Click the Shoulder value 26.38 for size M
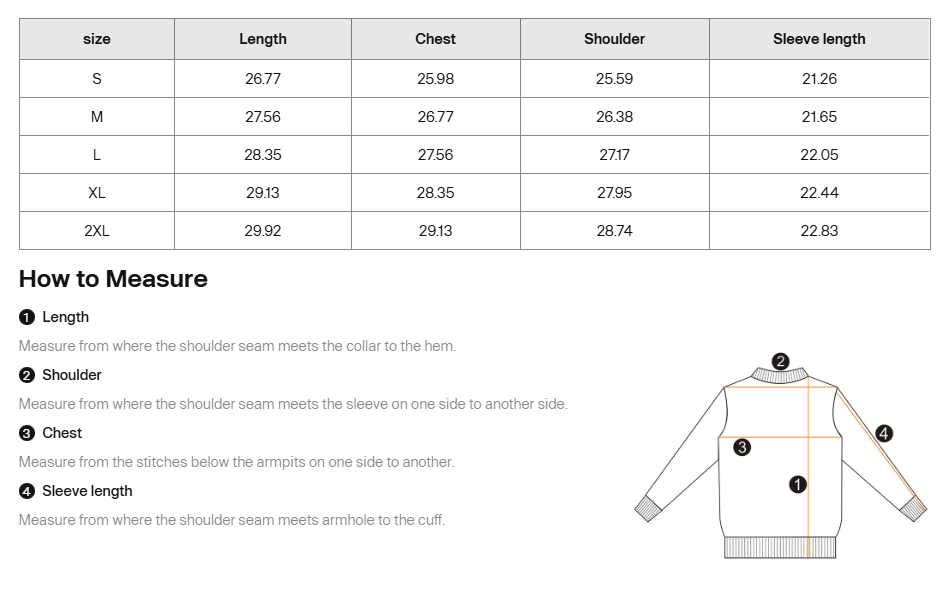 point(614,117)
